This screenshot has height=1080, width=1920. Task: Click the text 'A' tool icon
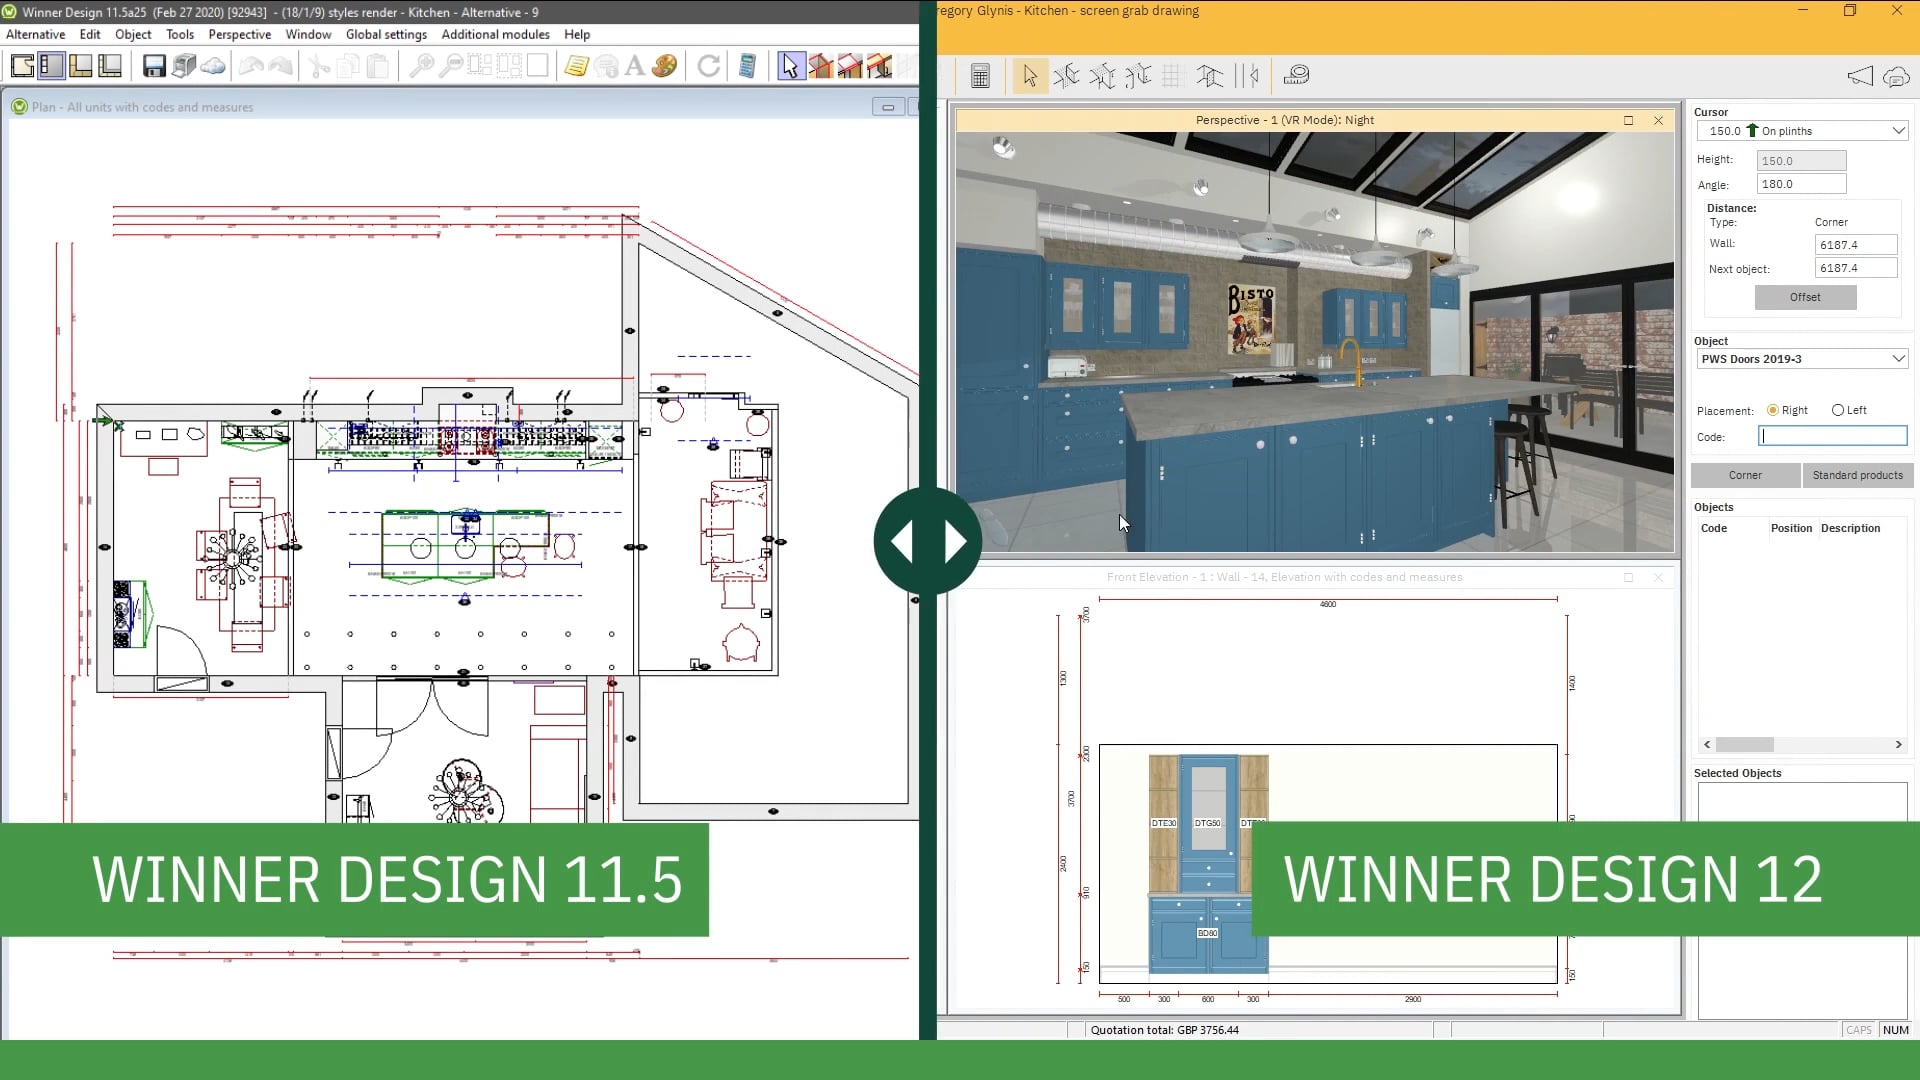coord(634,66)
